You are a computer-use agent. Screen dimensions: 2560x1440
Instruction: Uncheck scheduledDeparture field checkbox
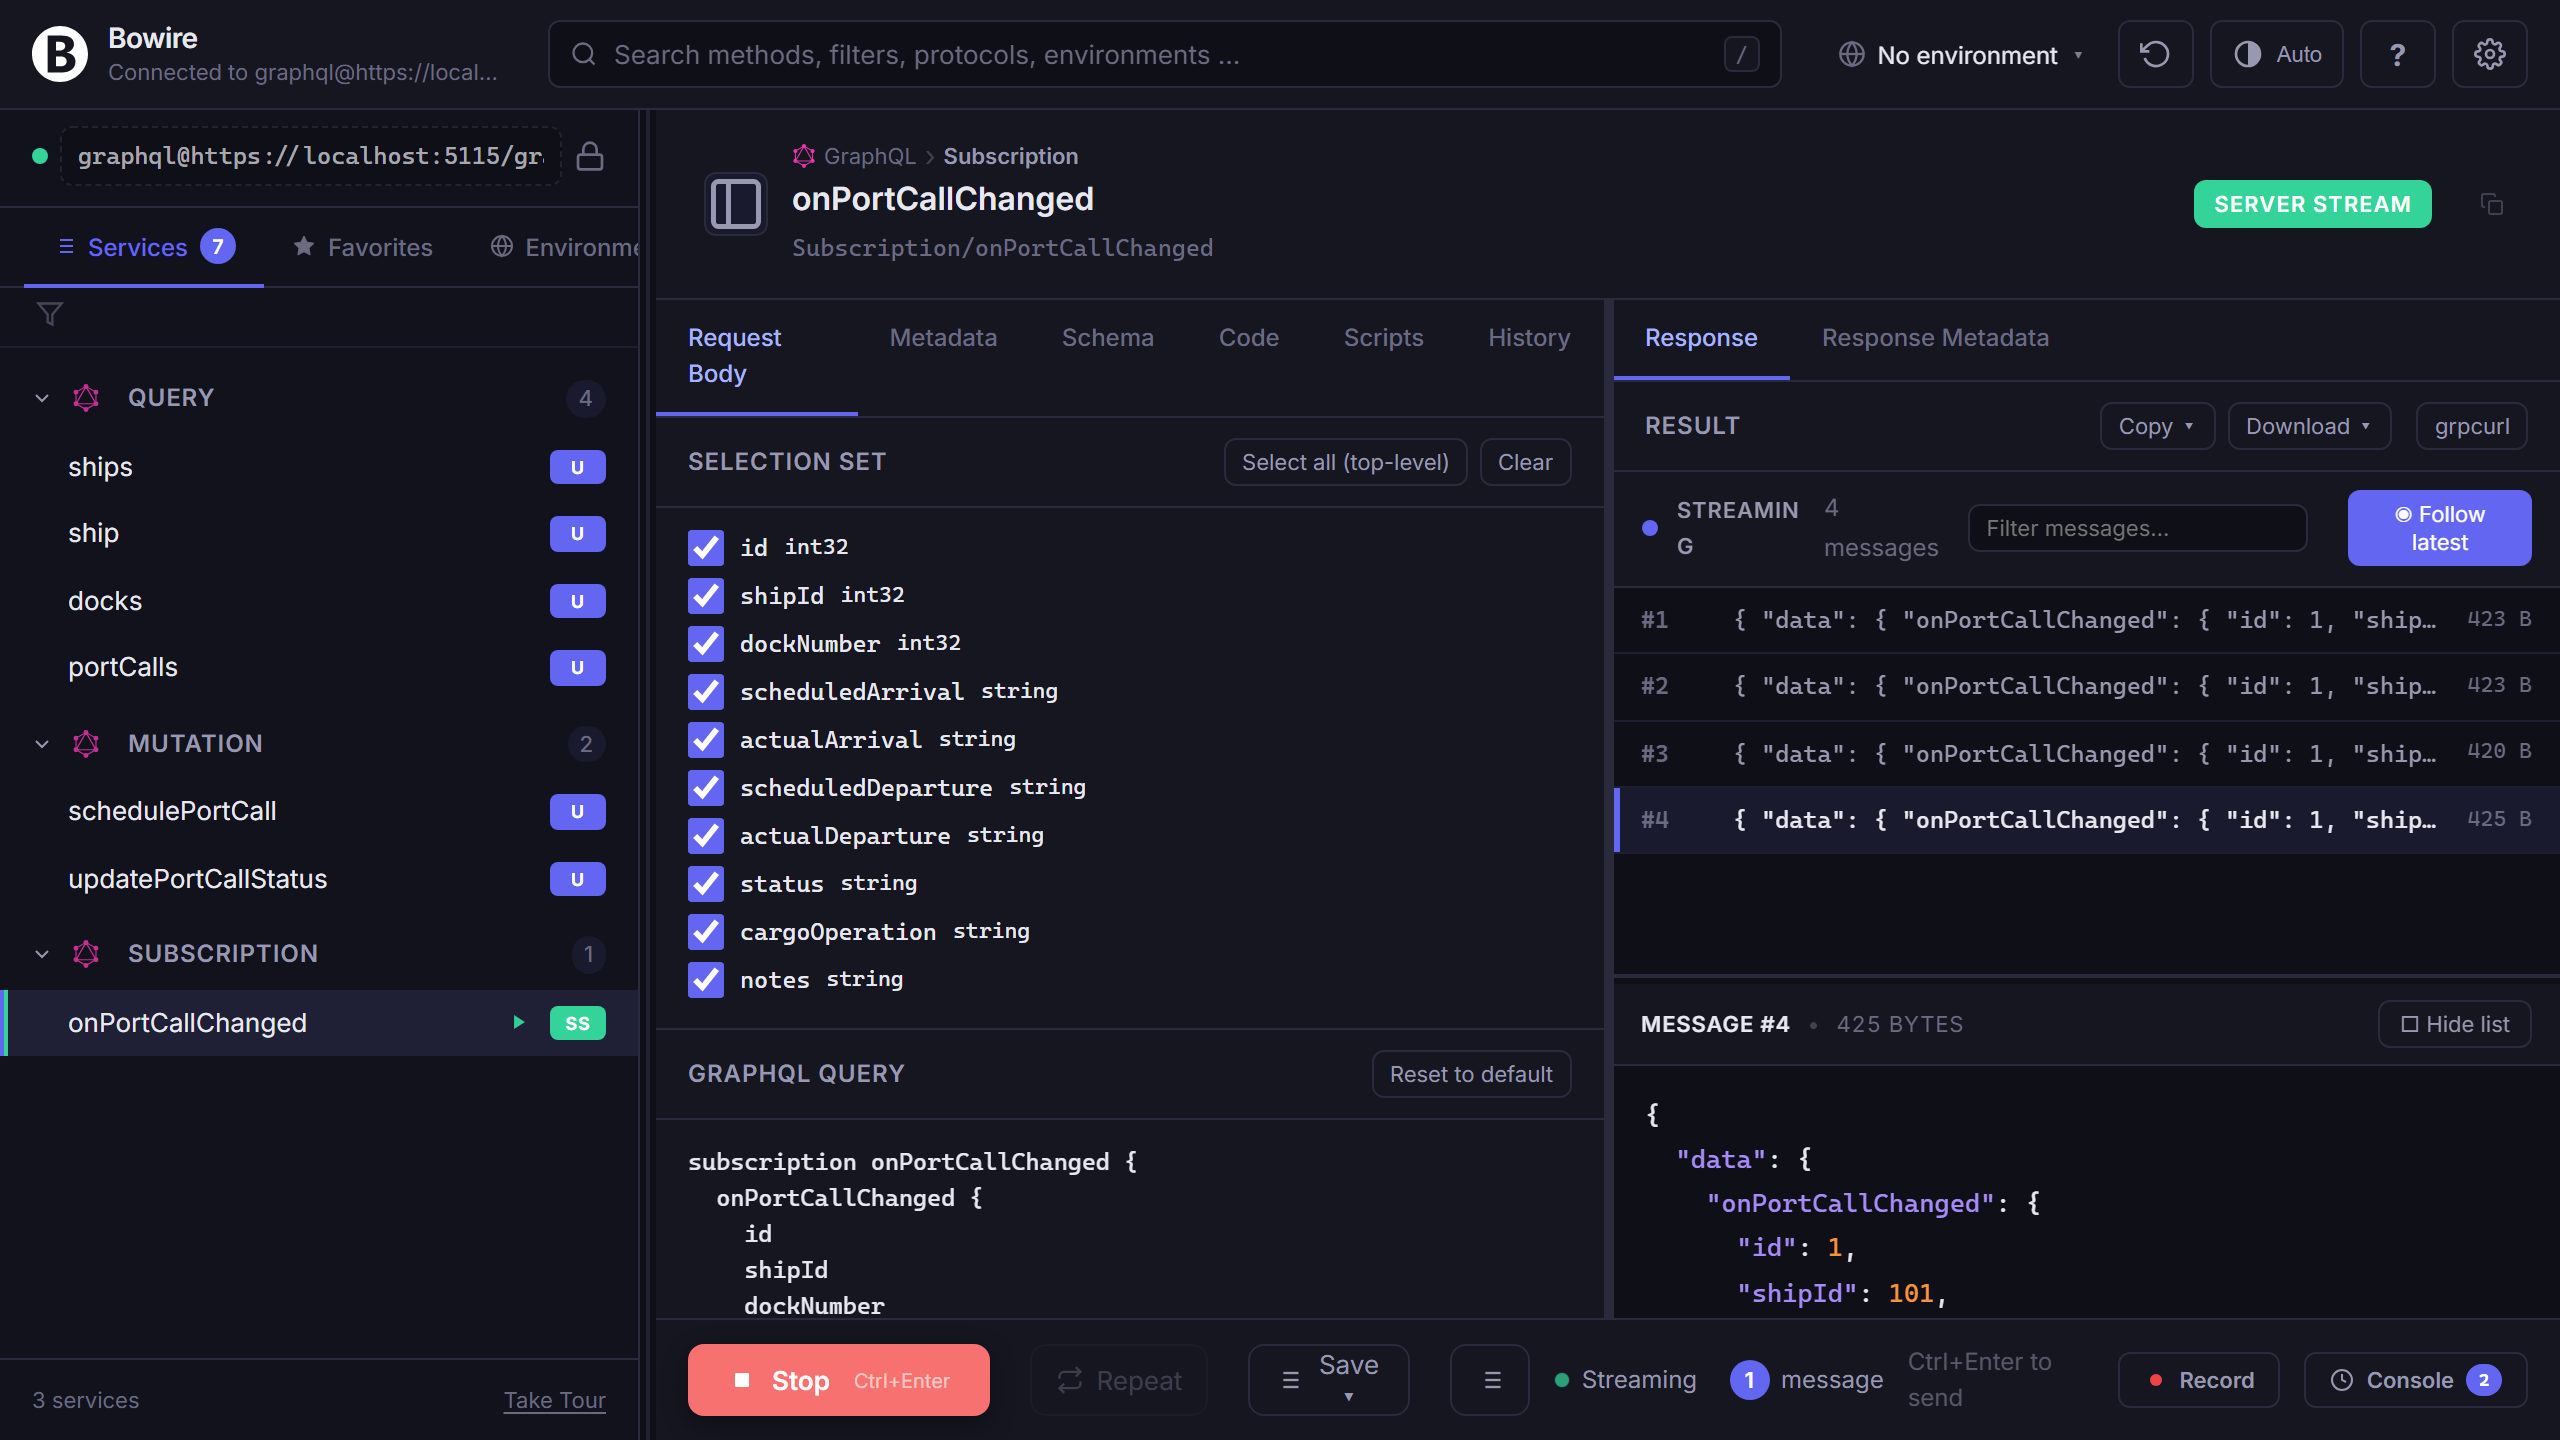(x=705, y=787)
